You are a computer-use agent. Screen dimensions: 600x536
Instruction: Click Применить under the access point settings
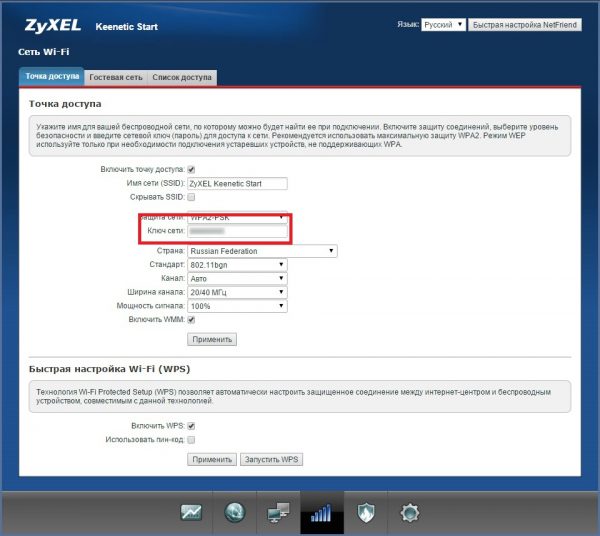pos(212,339)
